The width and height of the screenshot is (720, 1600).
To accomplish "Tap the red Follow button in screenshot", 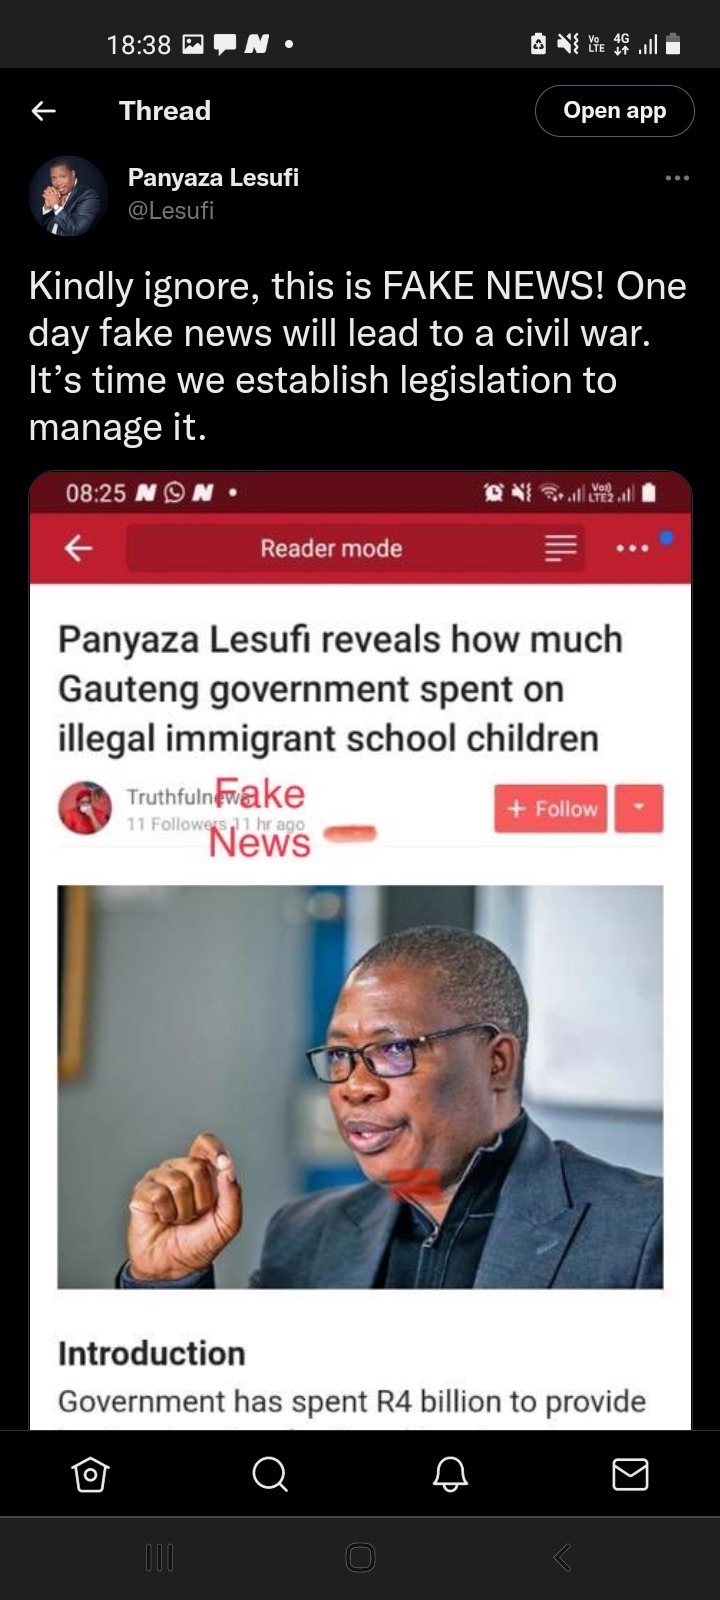I will tap(551, 808).
